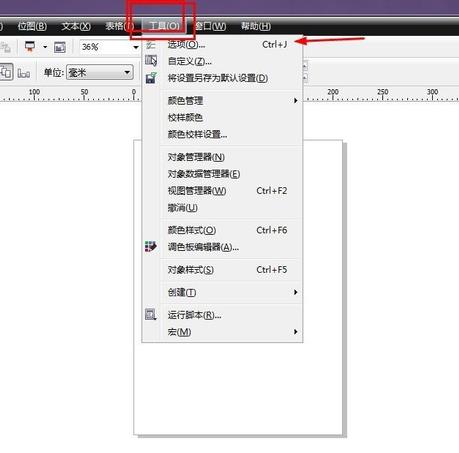Click the run script icon in menu
Screen dimensions: 459x453
coord(151,314)
